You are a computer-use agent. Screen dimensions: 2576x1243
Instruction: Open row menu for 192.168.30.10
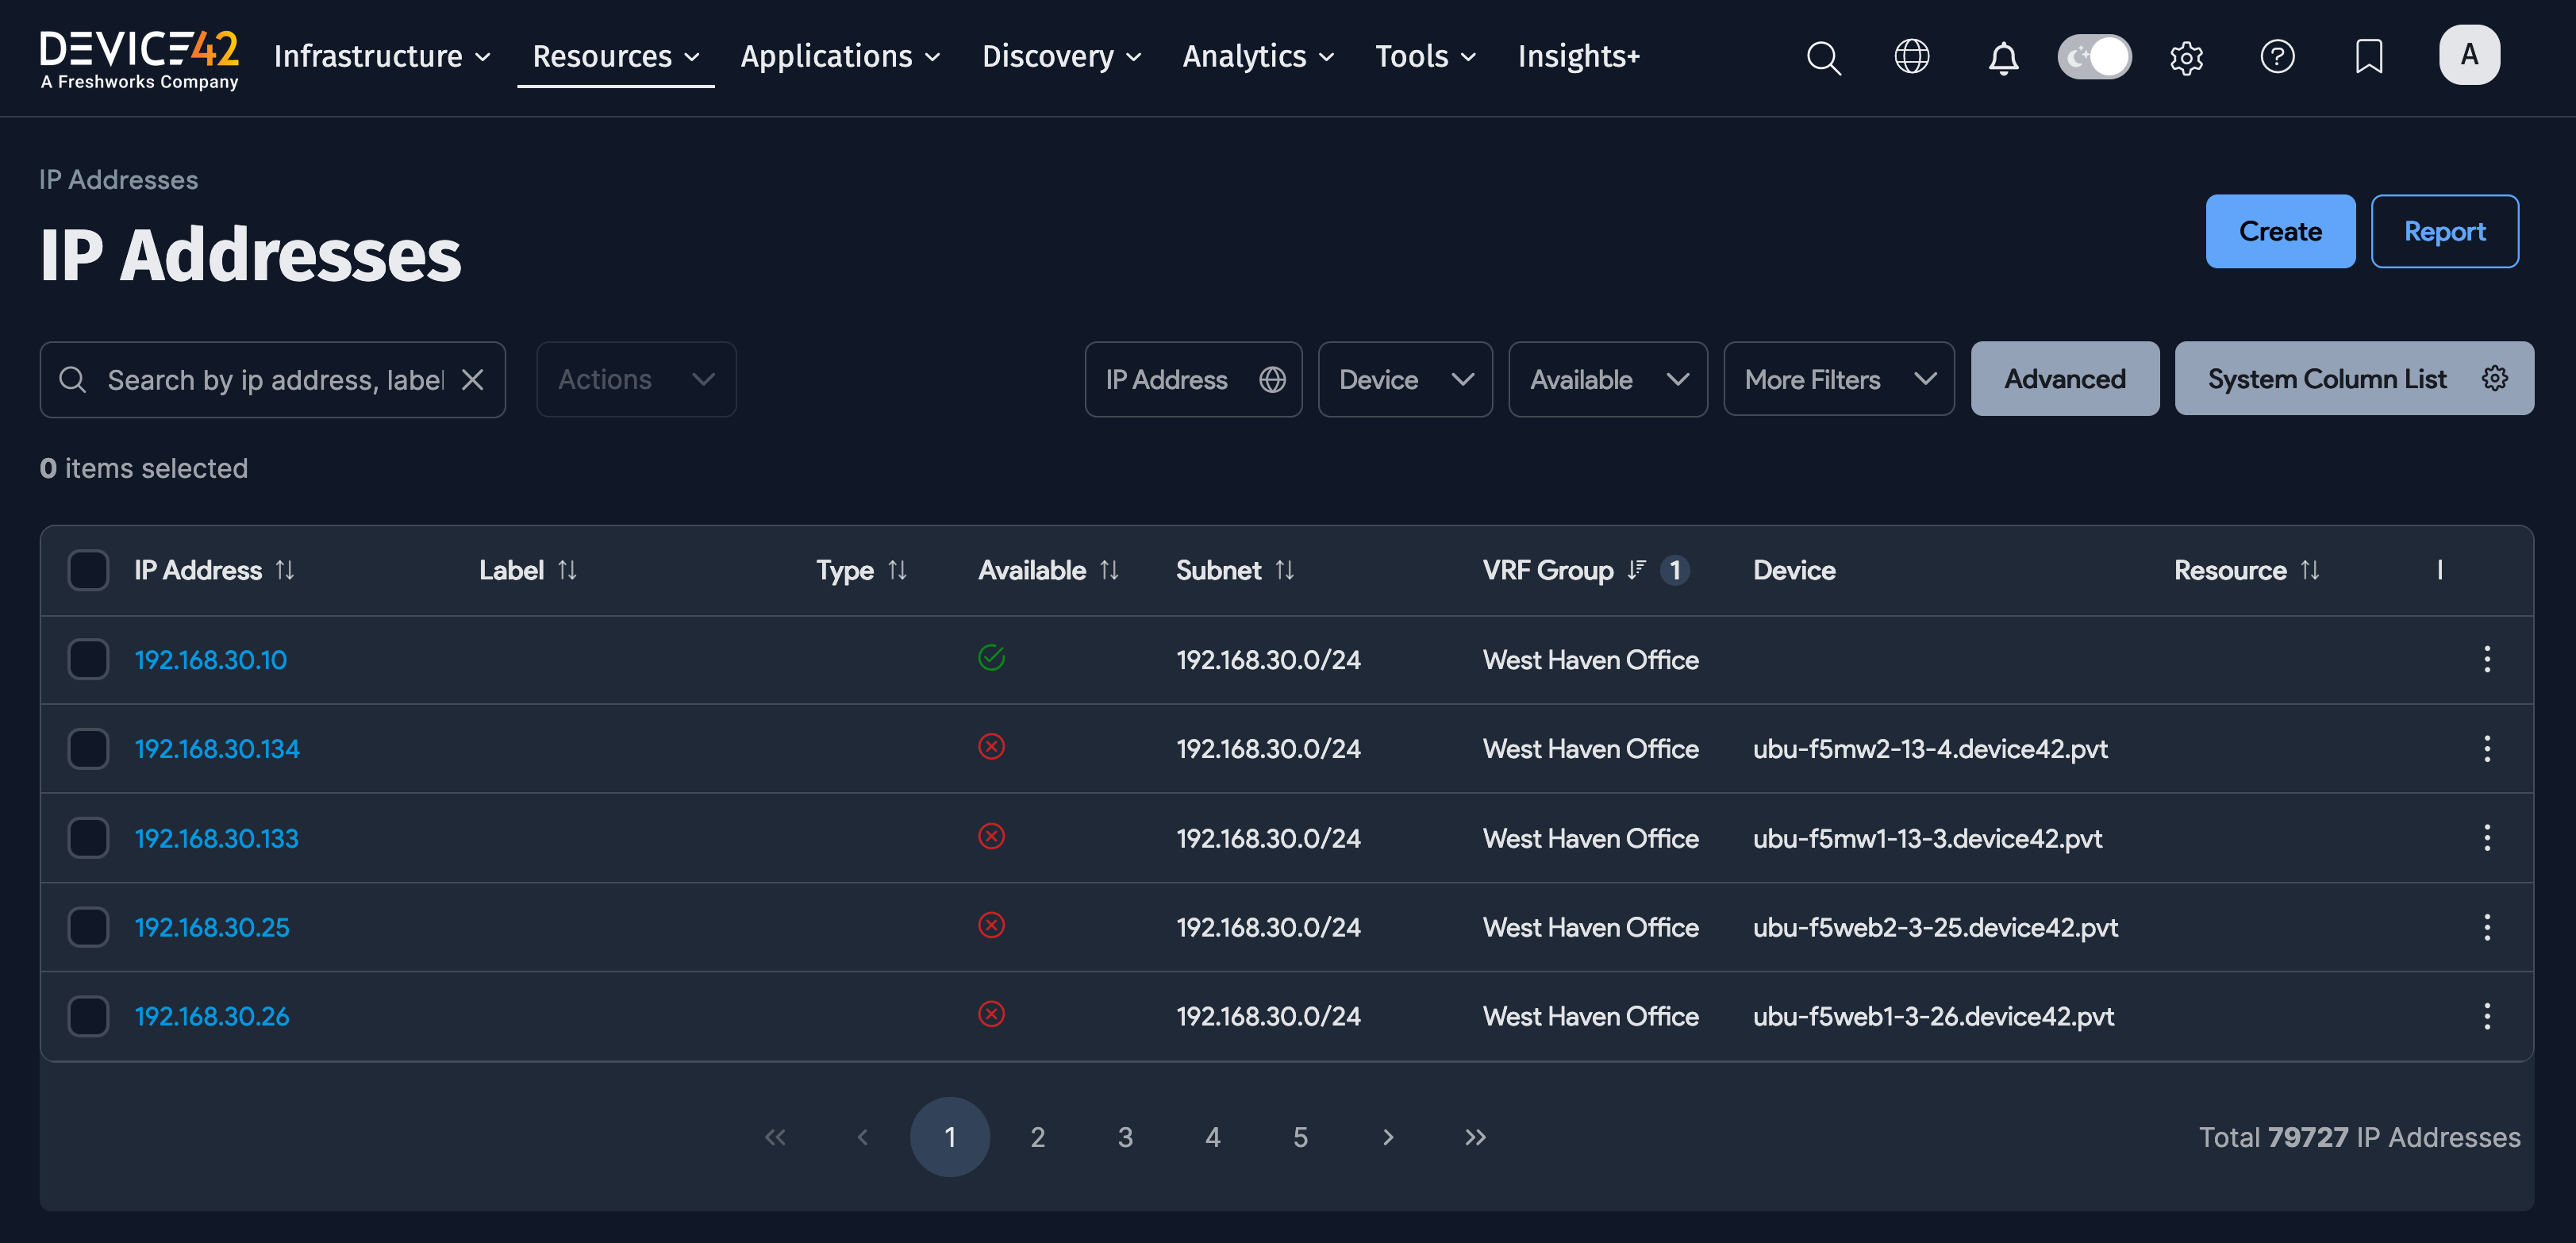click(2487, 659)
